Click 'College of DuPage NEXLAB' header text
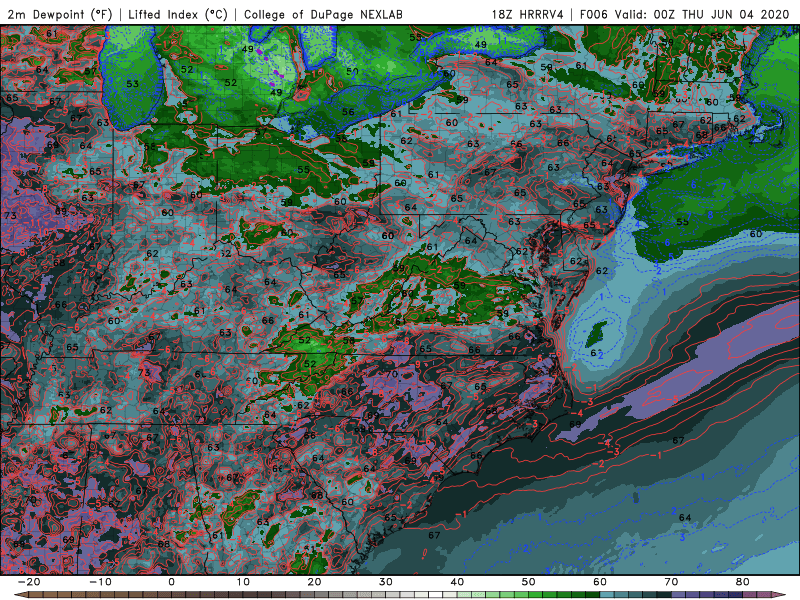The image size is (800, 600). [x=323, y=14]
